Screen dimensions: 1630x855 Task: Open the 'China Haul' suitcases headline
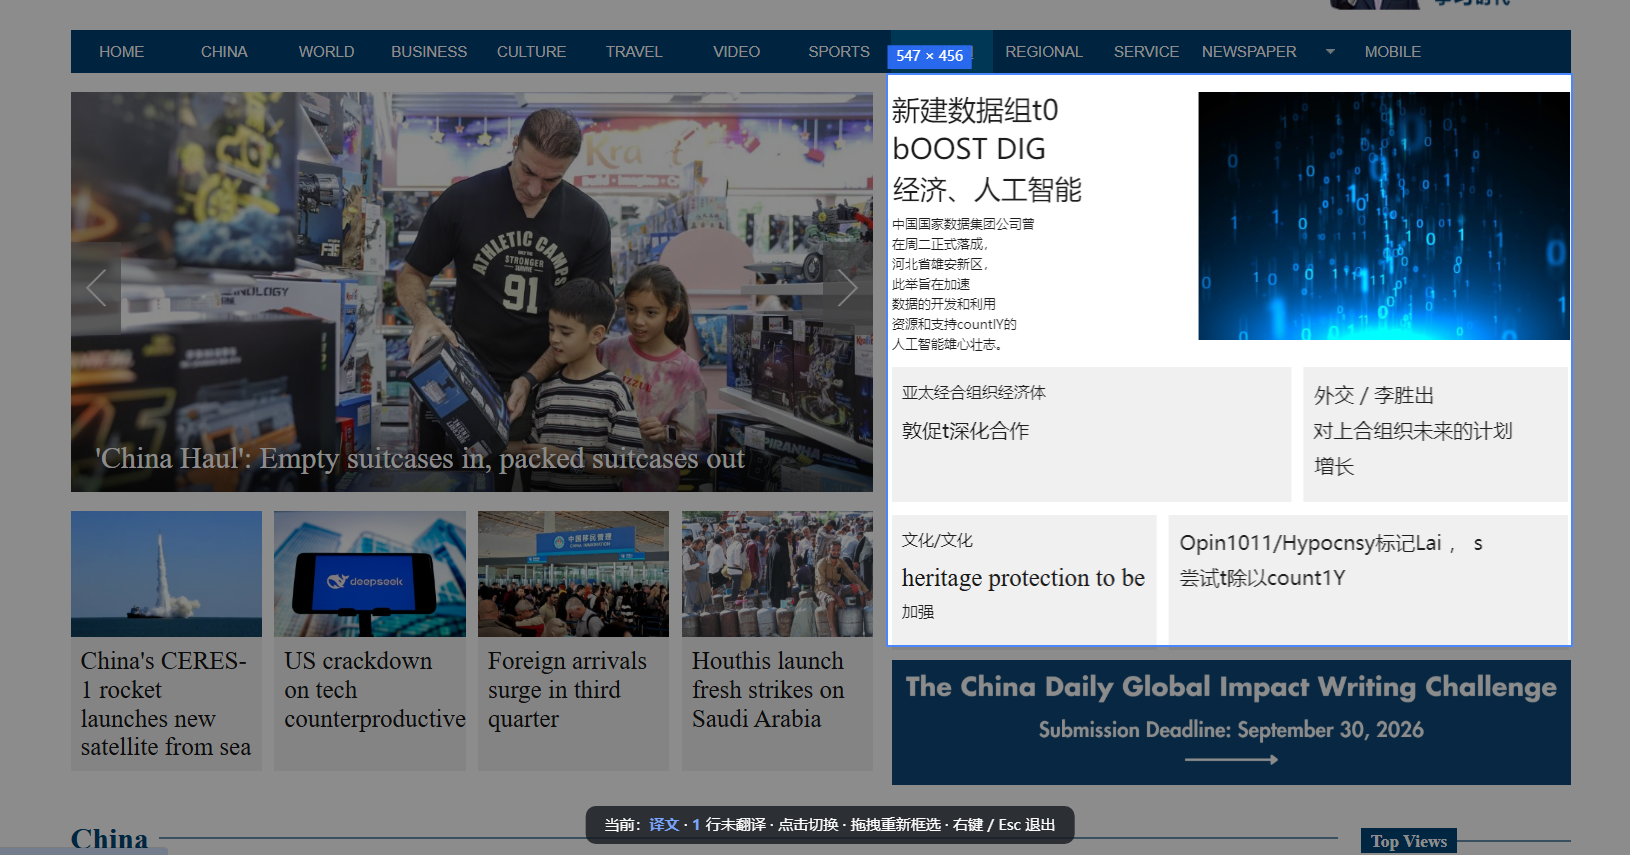(419, 459)
